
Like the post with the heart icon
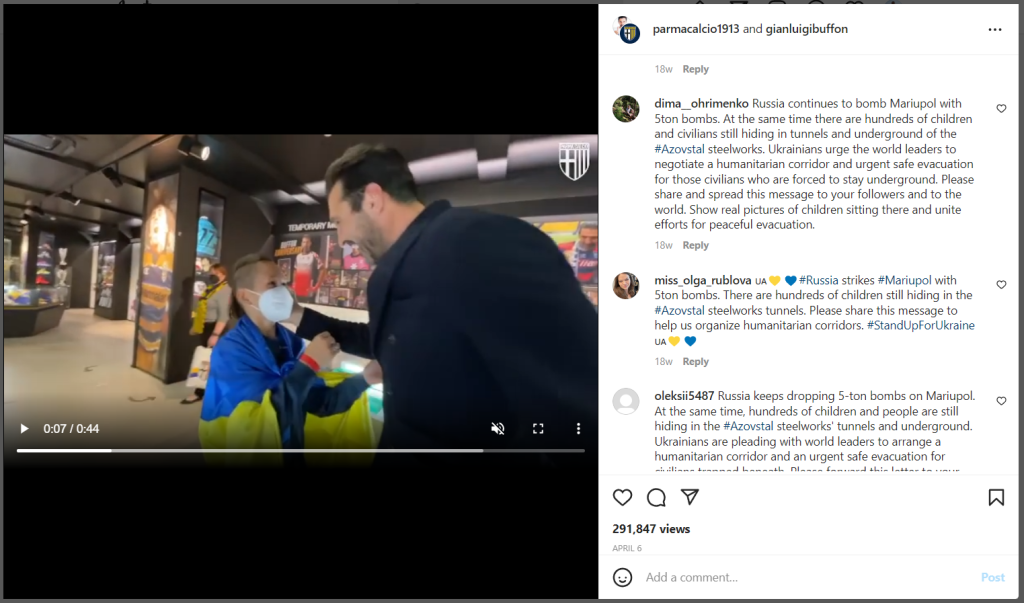622,497
